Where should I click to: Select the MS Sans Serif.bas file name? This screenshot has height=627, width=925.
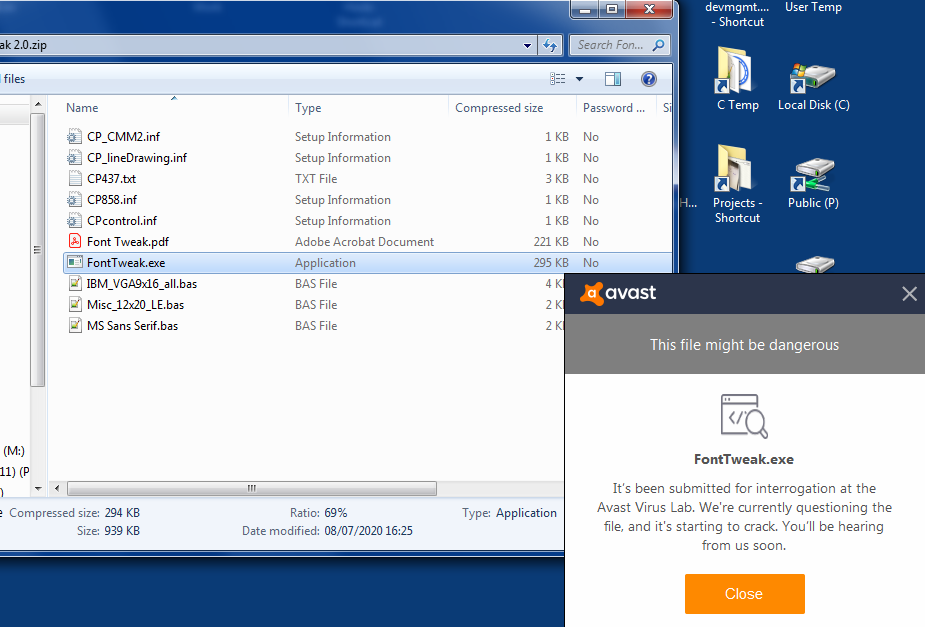(133, 326)
